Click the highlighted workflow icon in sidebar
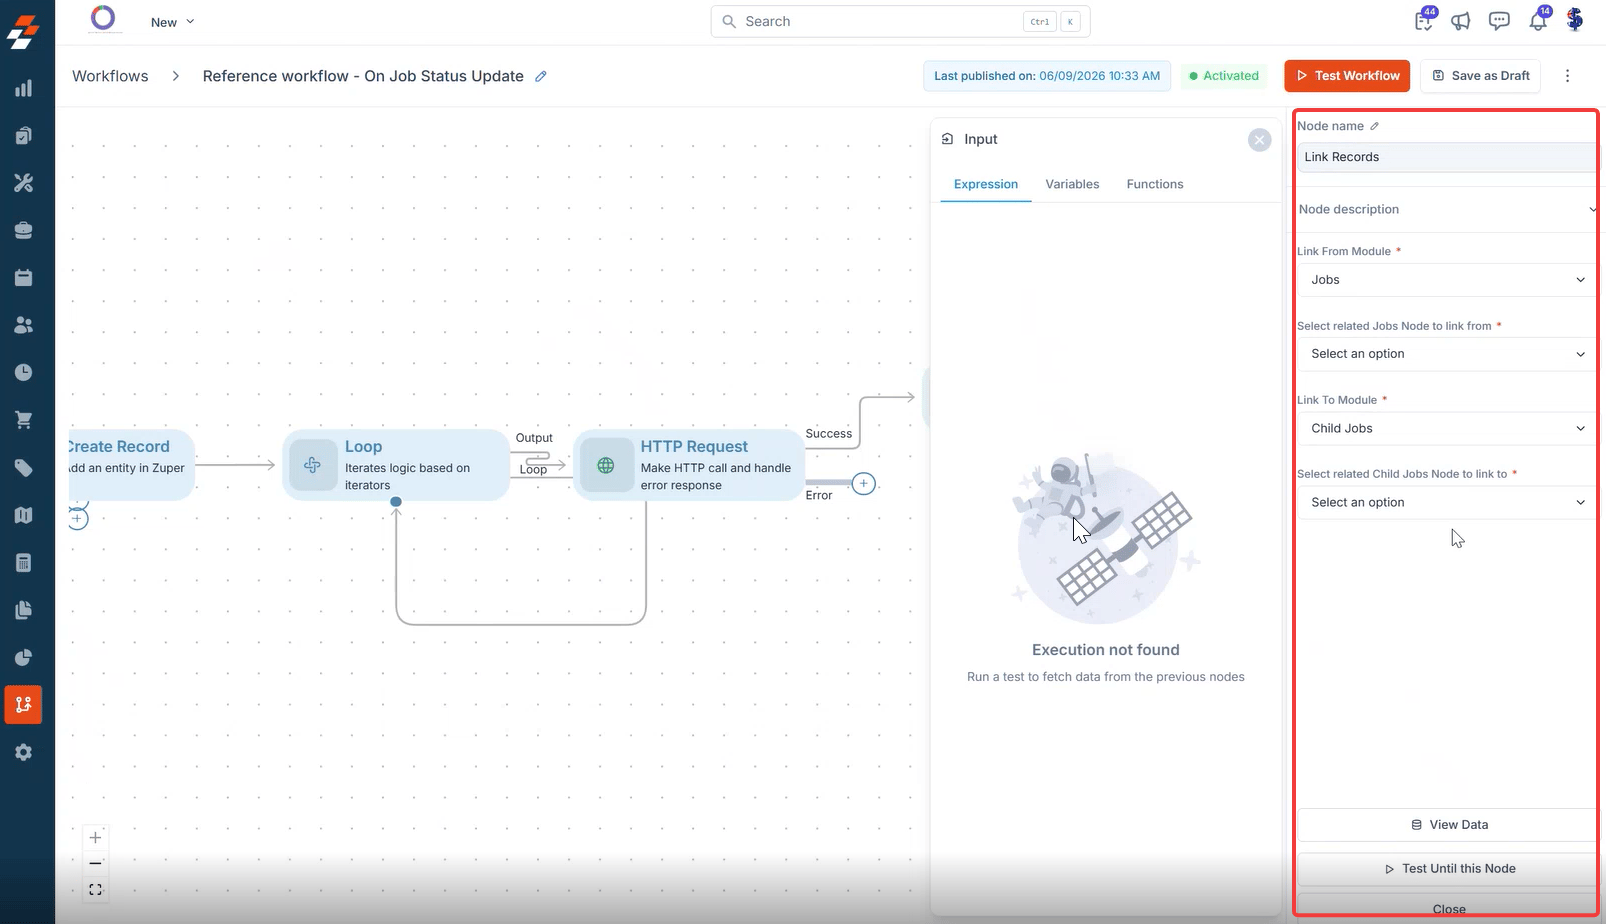 (x=23, y=705)
